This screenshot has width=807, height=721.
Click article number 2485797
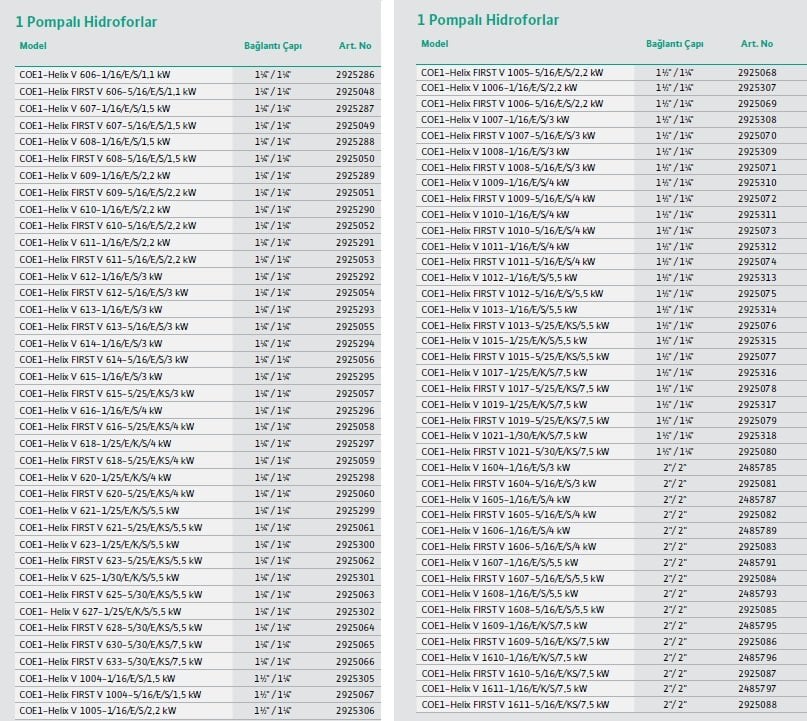point(757,688)
